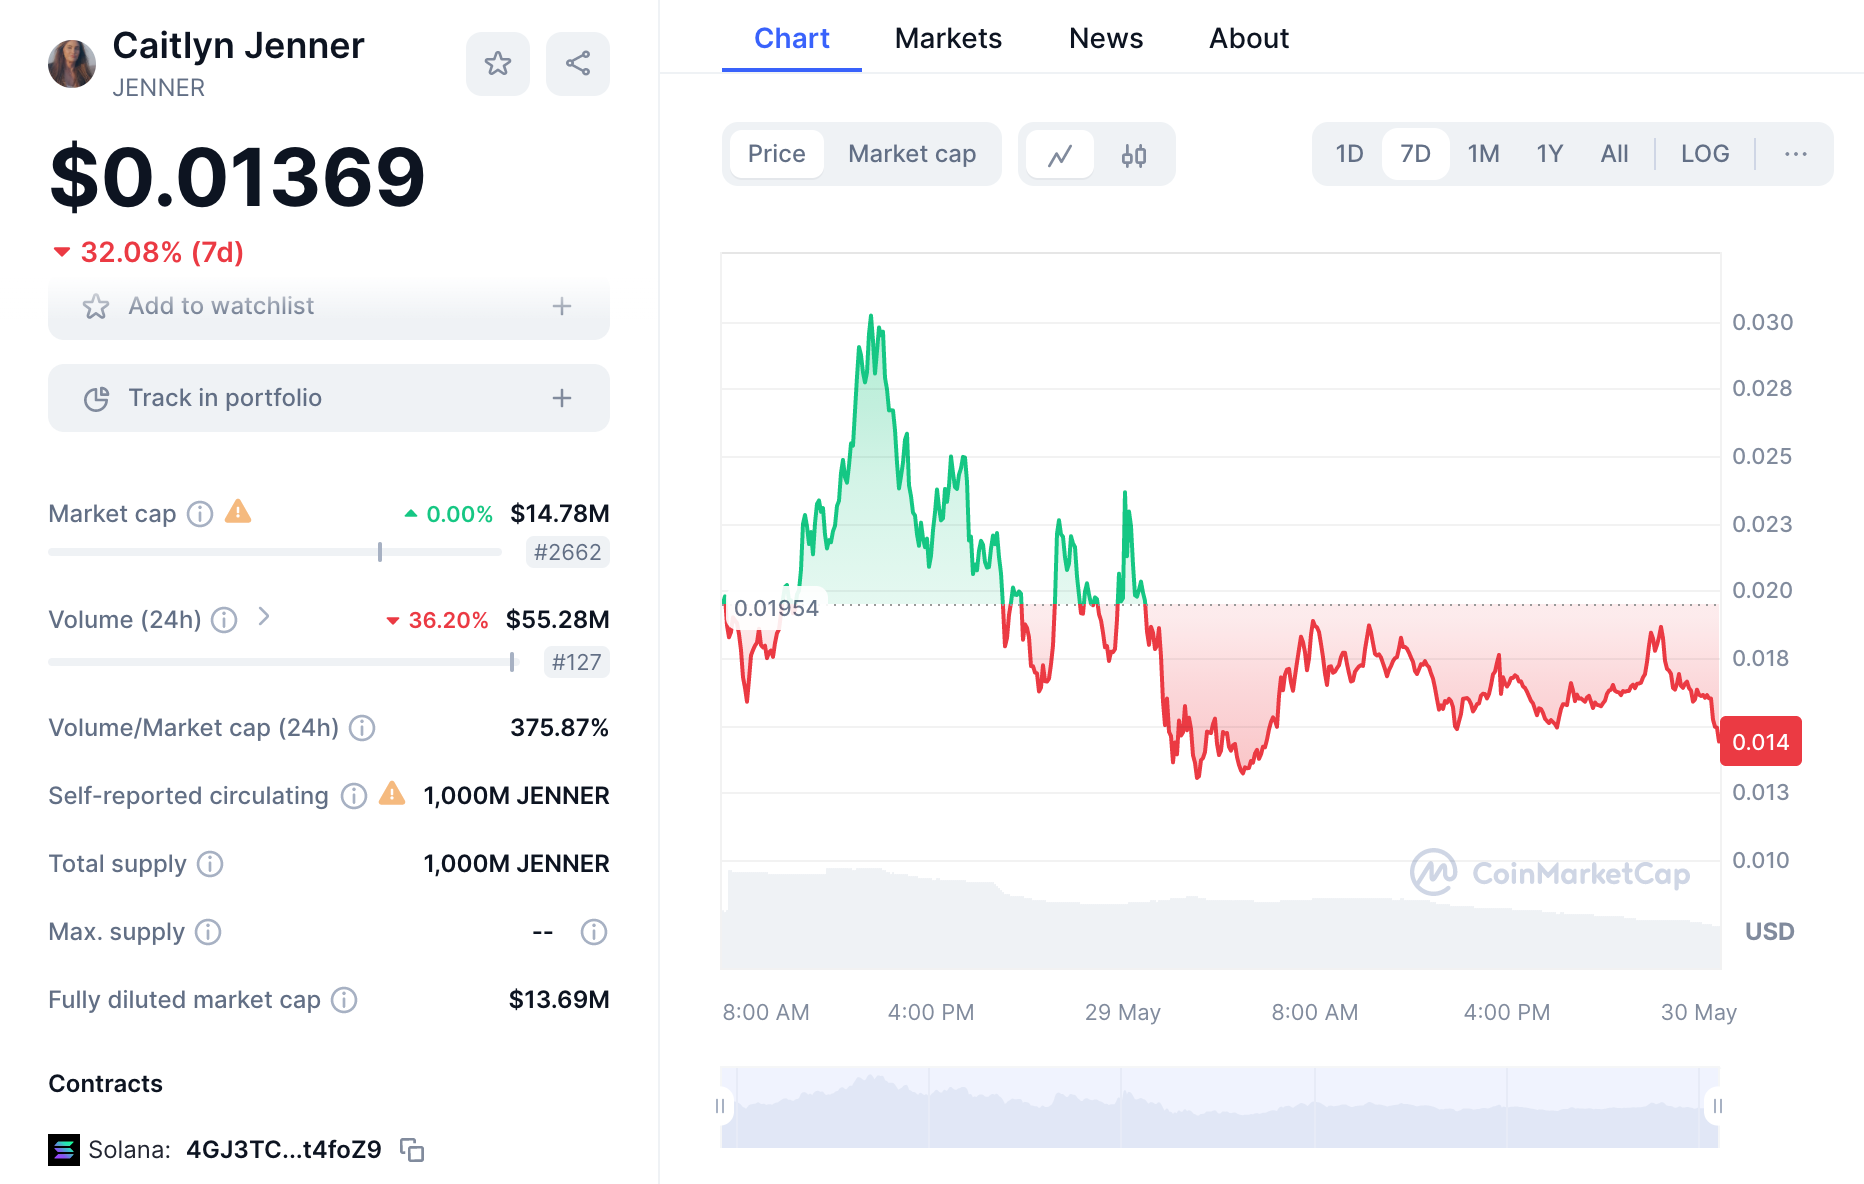Keep Price mode selected in toggle group
The image size is (1864, 1184).
coord(776,154)
